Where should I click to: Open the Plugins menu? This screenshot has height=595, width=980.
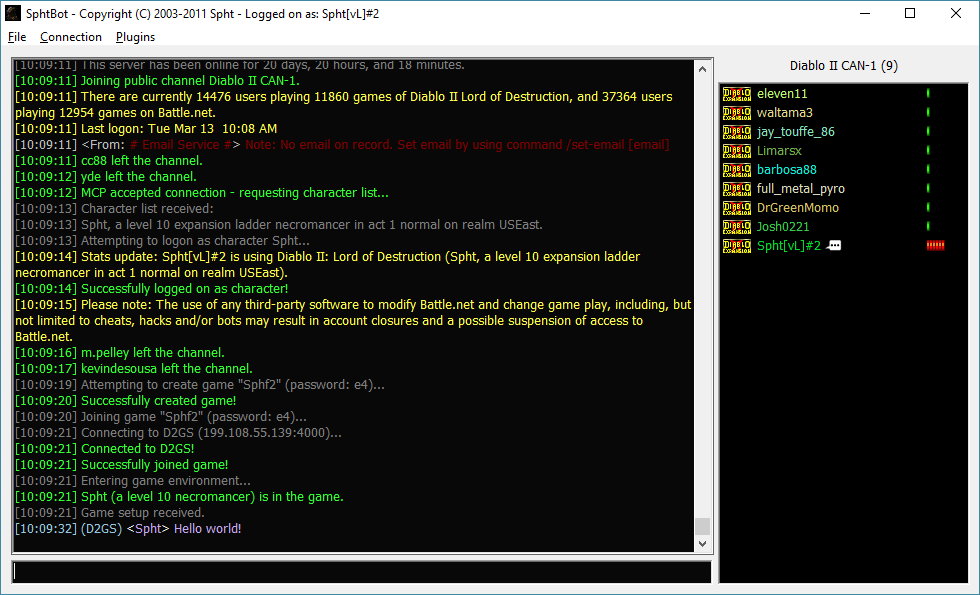pyautogui.click(x=135, y=37)
